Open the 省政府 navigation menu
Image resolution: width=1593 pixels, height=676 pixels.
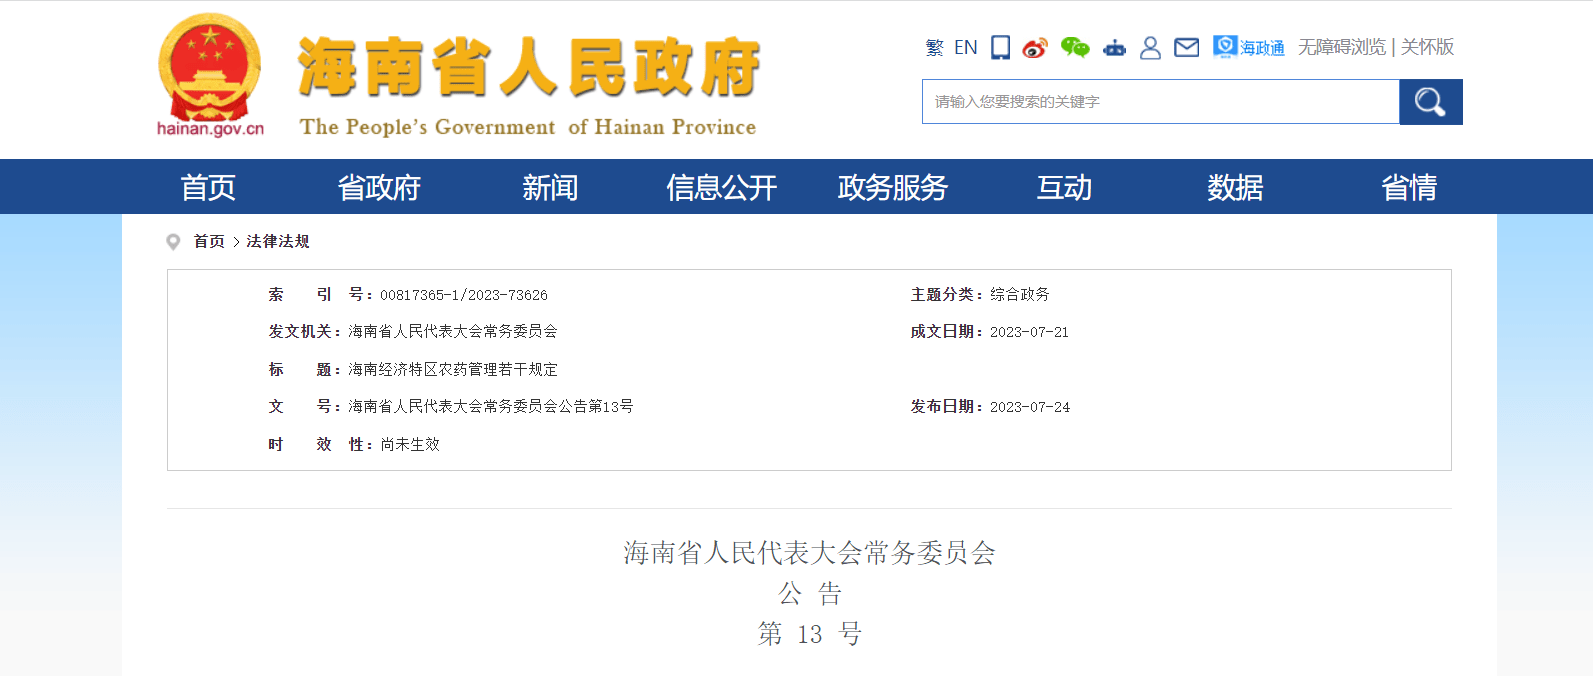click(379, 187)
